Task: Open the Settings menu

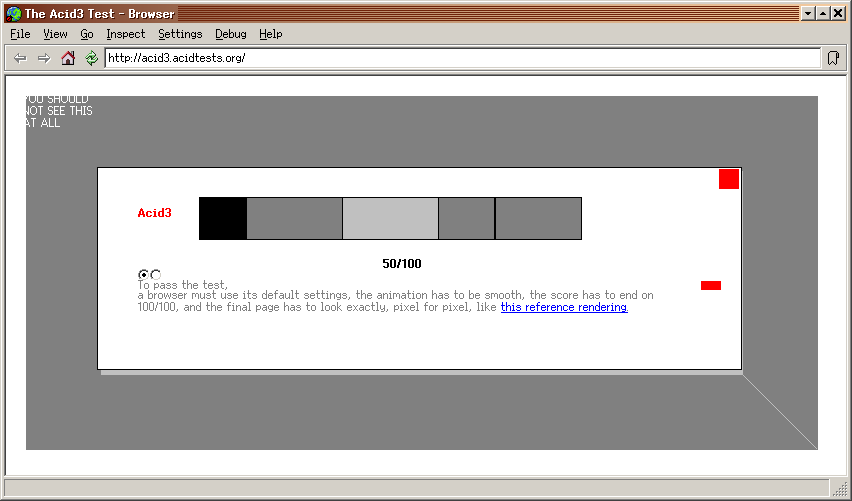Action: pos(180,34)
